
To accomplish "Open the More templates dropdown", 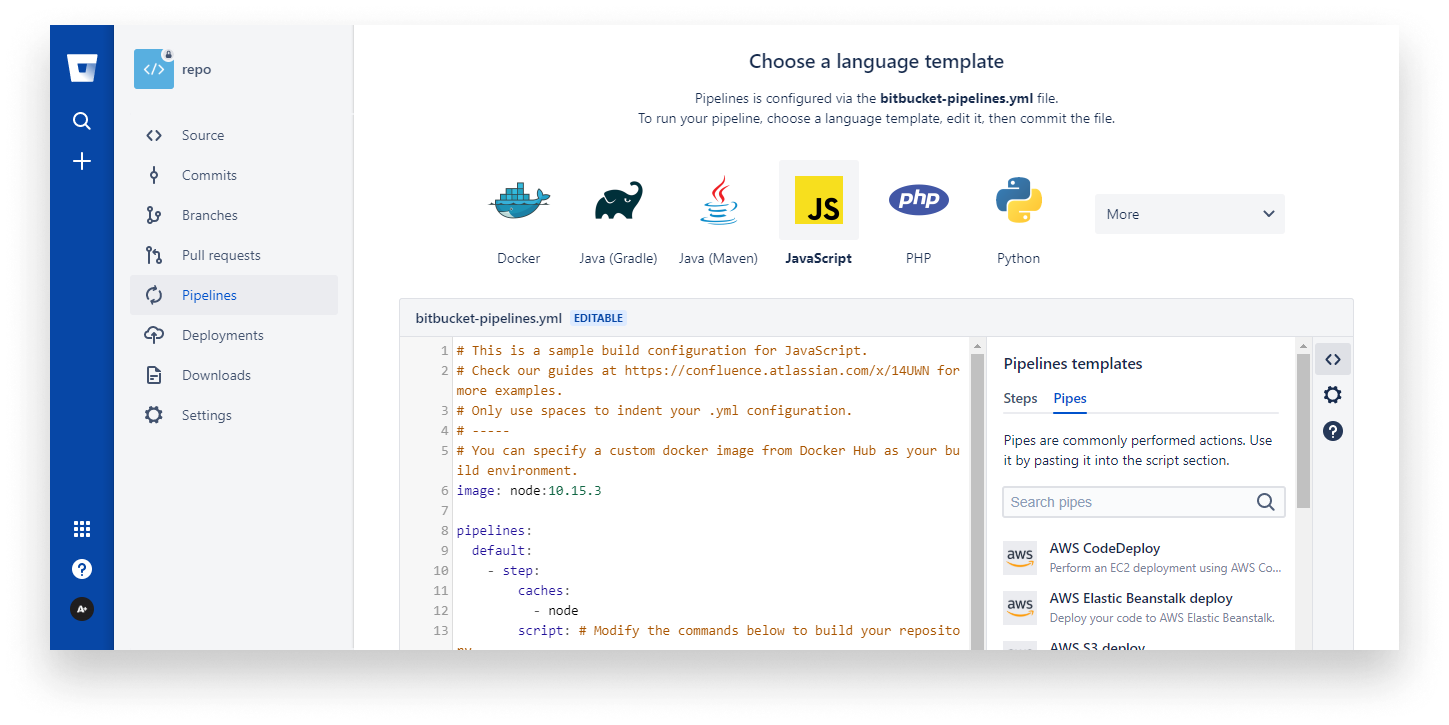I will 1190,214.
